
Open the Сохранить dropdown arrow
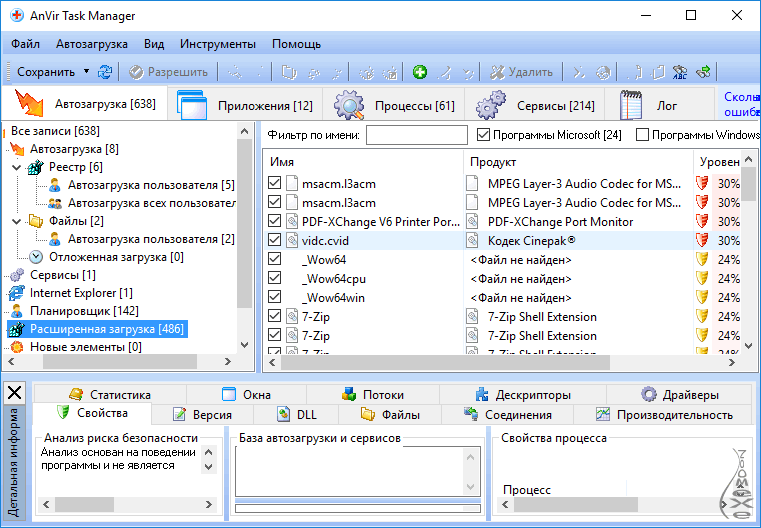click(86, 71)
